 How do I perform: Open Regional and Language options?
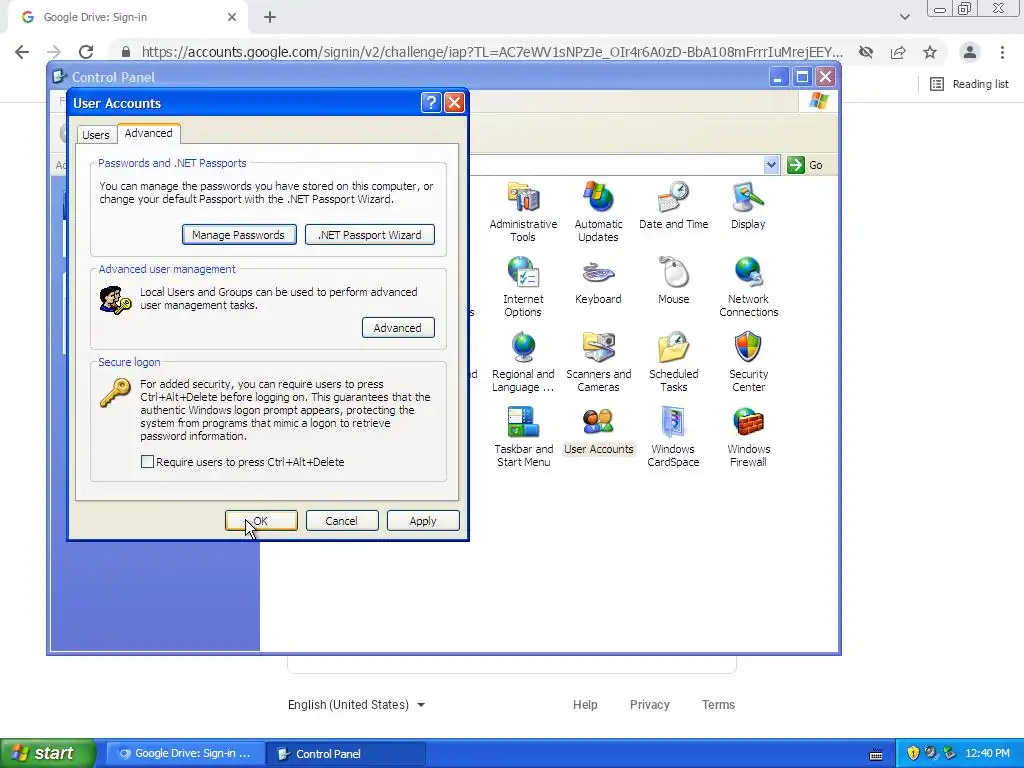coord(523,362)
